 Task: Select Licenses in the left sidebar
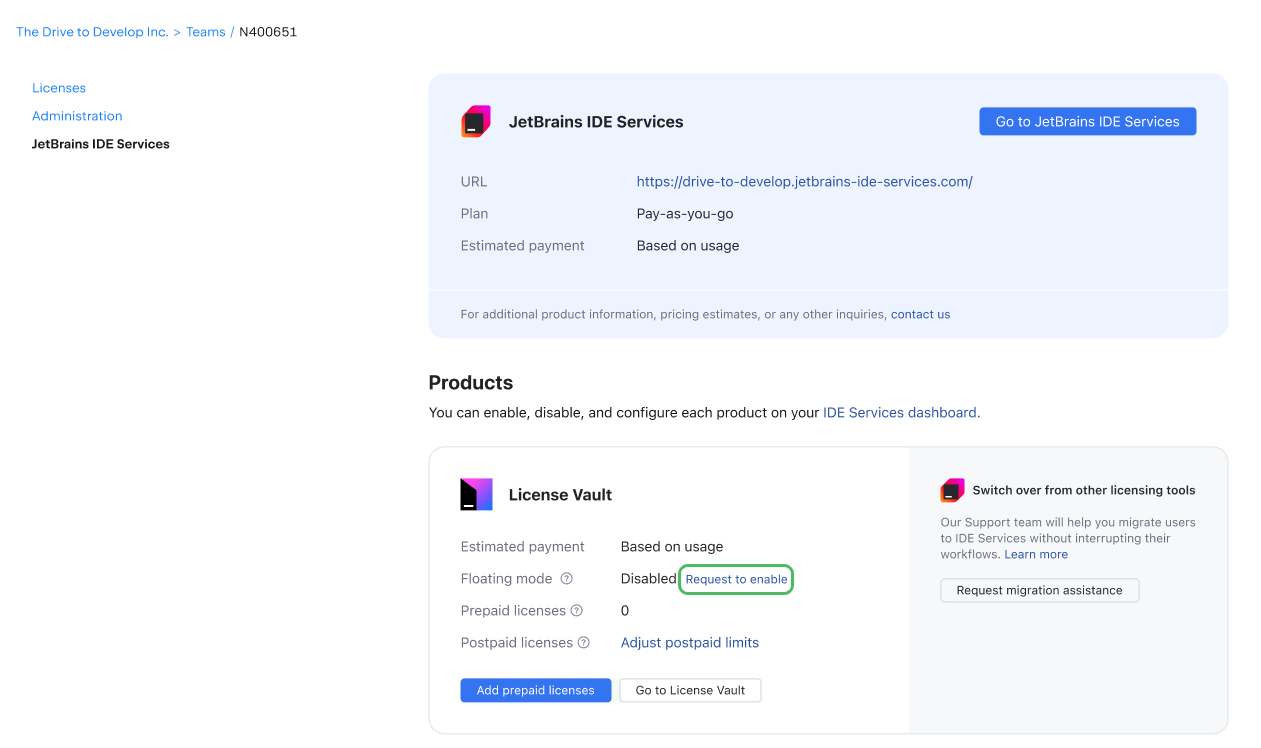click(x=58, y=87)
